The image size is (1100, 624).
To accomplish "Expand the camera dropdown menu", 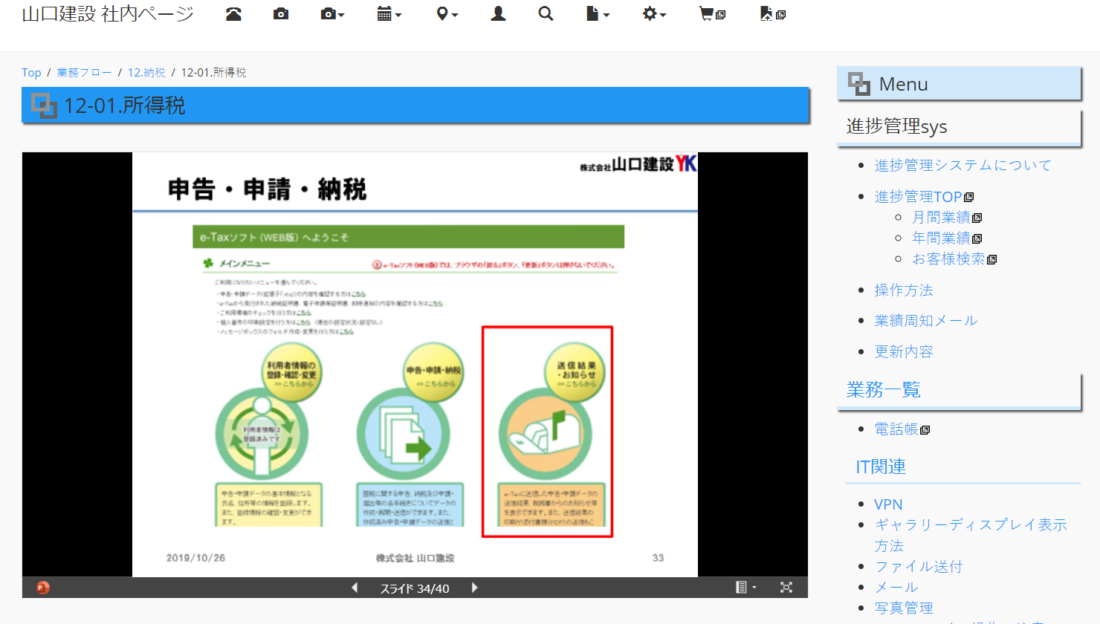I will click(332, 14).
